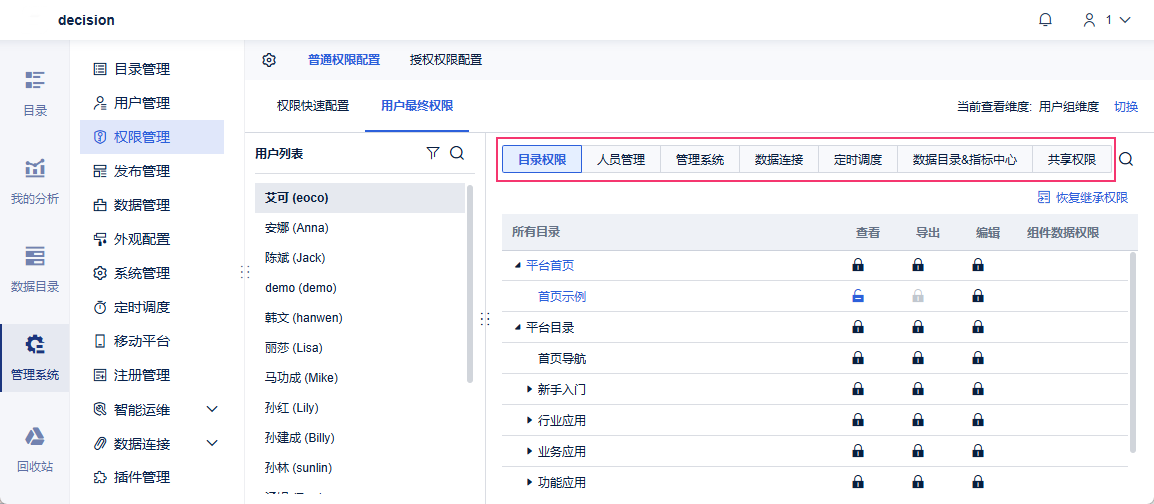Switch to the 权限快速配置 tab

coord(313,105)
